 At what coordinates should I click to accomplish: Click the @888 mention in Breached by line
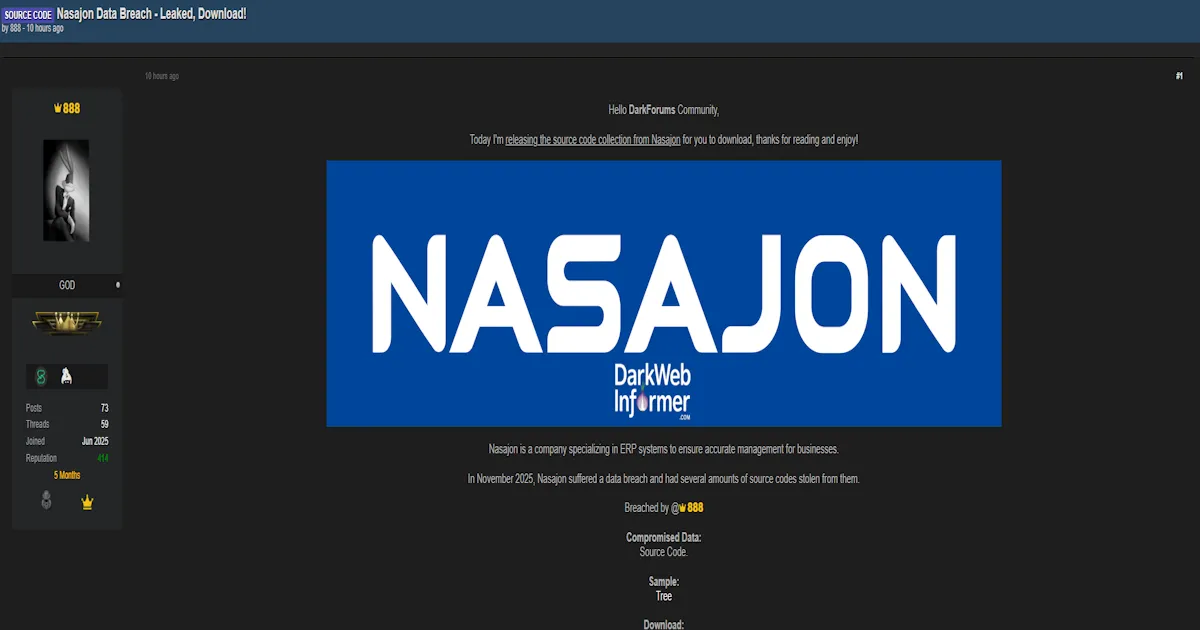point(691,507)
